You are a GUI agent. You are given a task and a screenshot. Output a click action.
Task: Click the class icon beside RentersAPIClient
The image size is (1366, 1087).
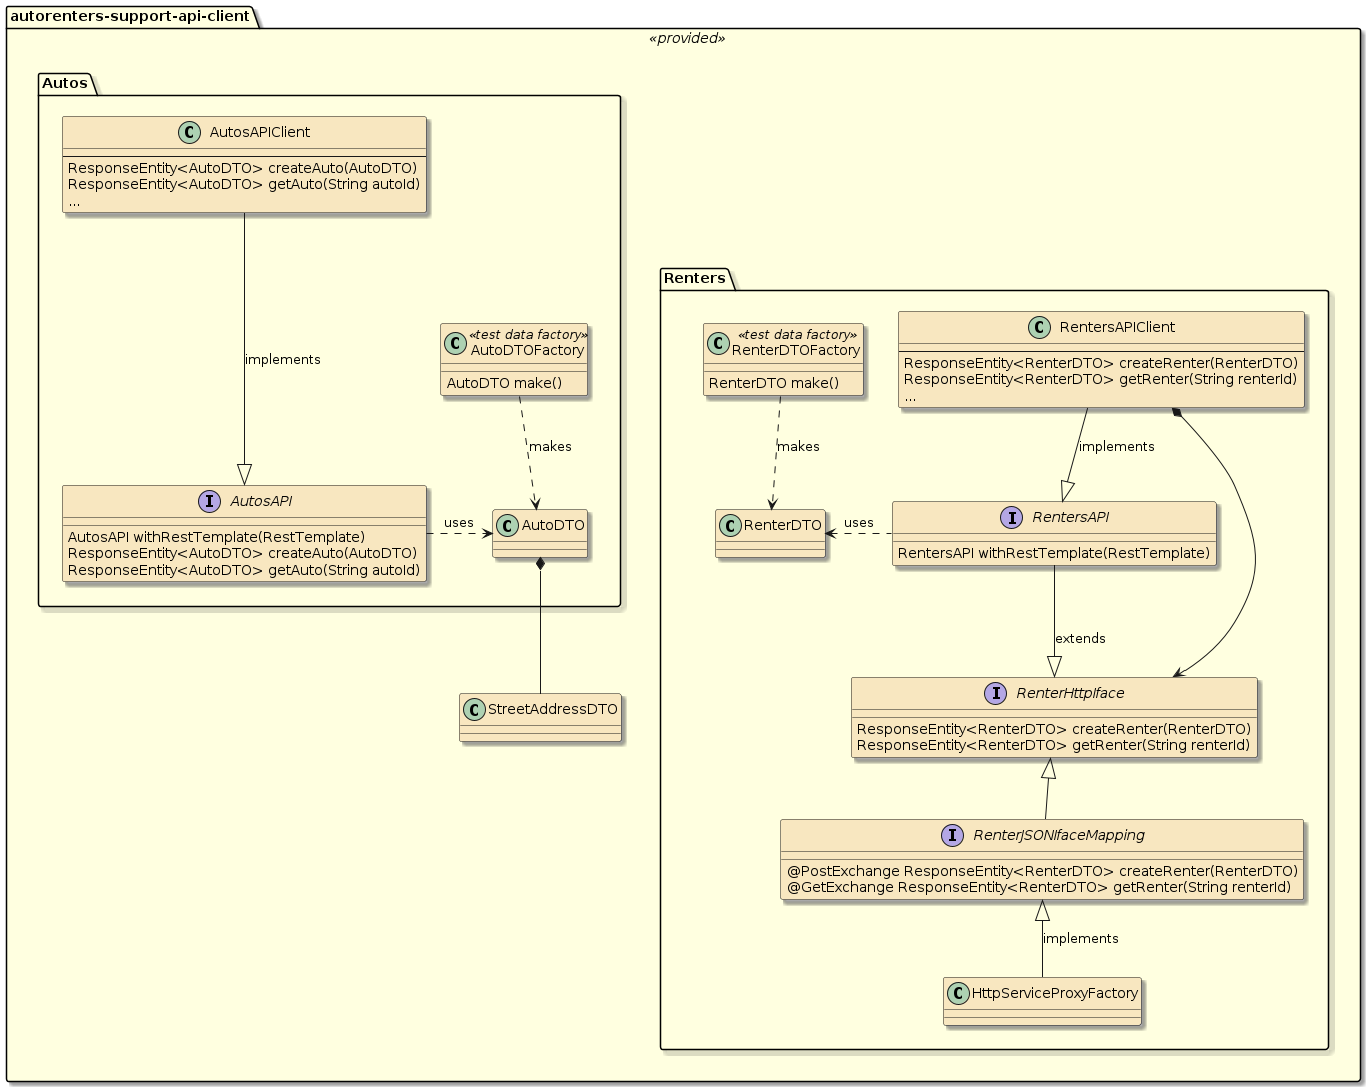pos(1039,327)
